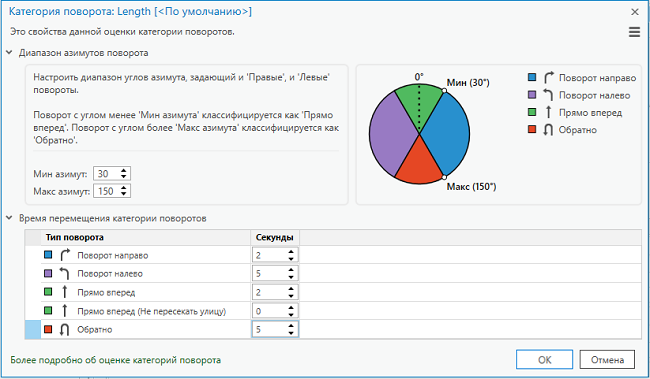Click the left turn icon in pie legend
Screen dimensions: 650x379
point(548,95)
